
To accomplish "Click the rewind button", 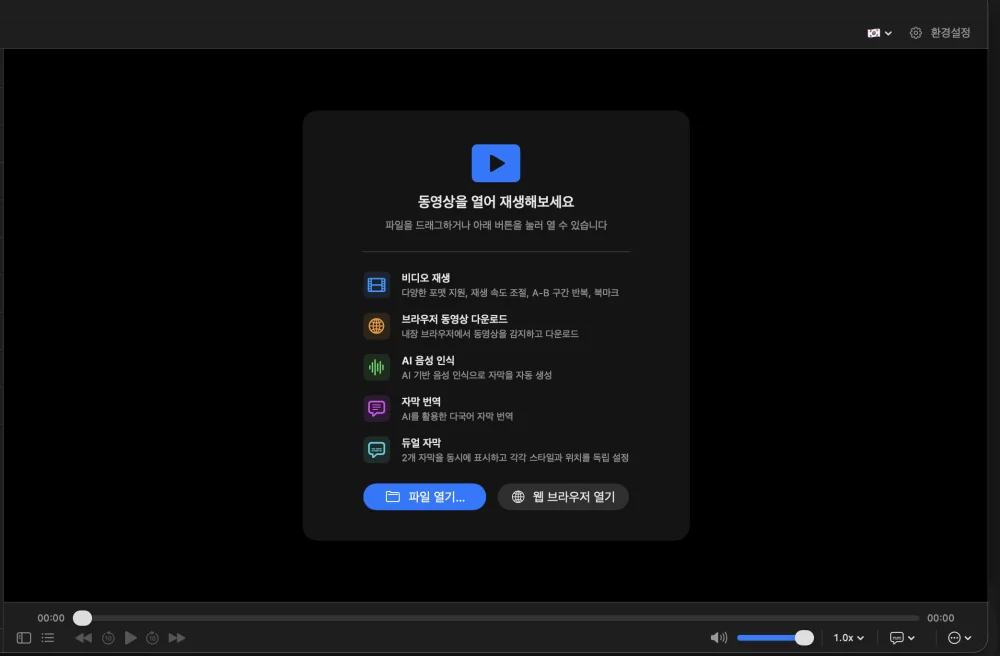I will click(84, 638).
